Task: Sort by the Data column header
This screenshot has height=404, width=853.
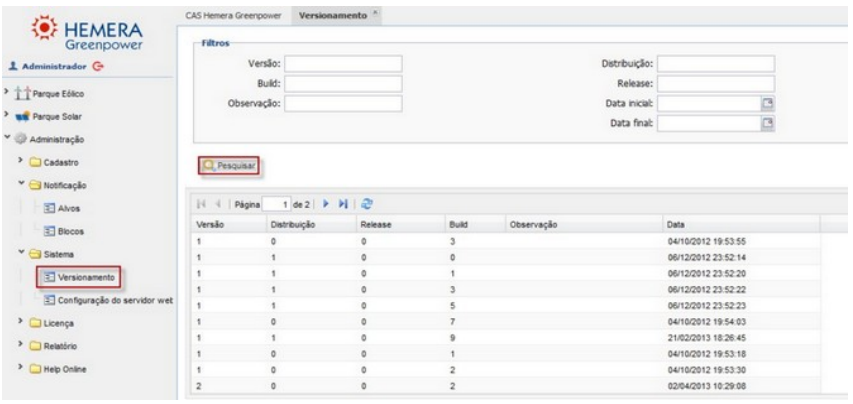Action: (x=676, y=226)
